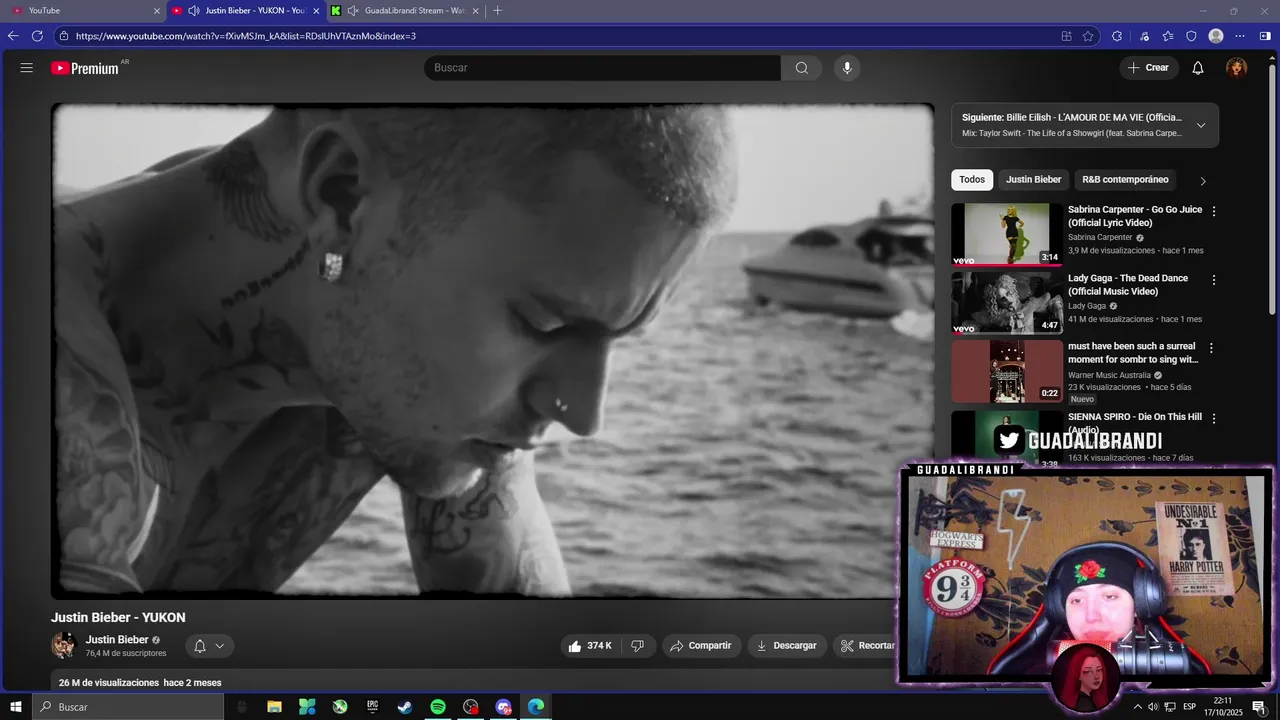Open File Explorer from the taskbar
1280x720 pixels.
pos(274,707)
